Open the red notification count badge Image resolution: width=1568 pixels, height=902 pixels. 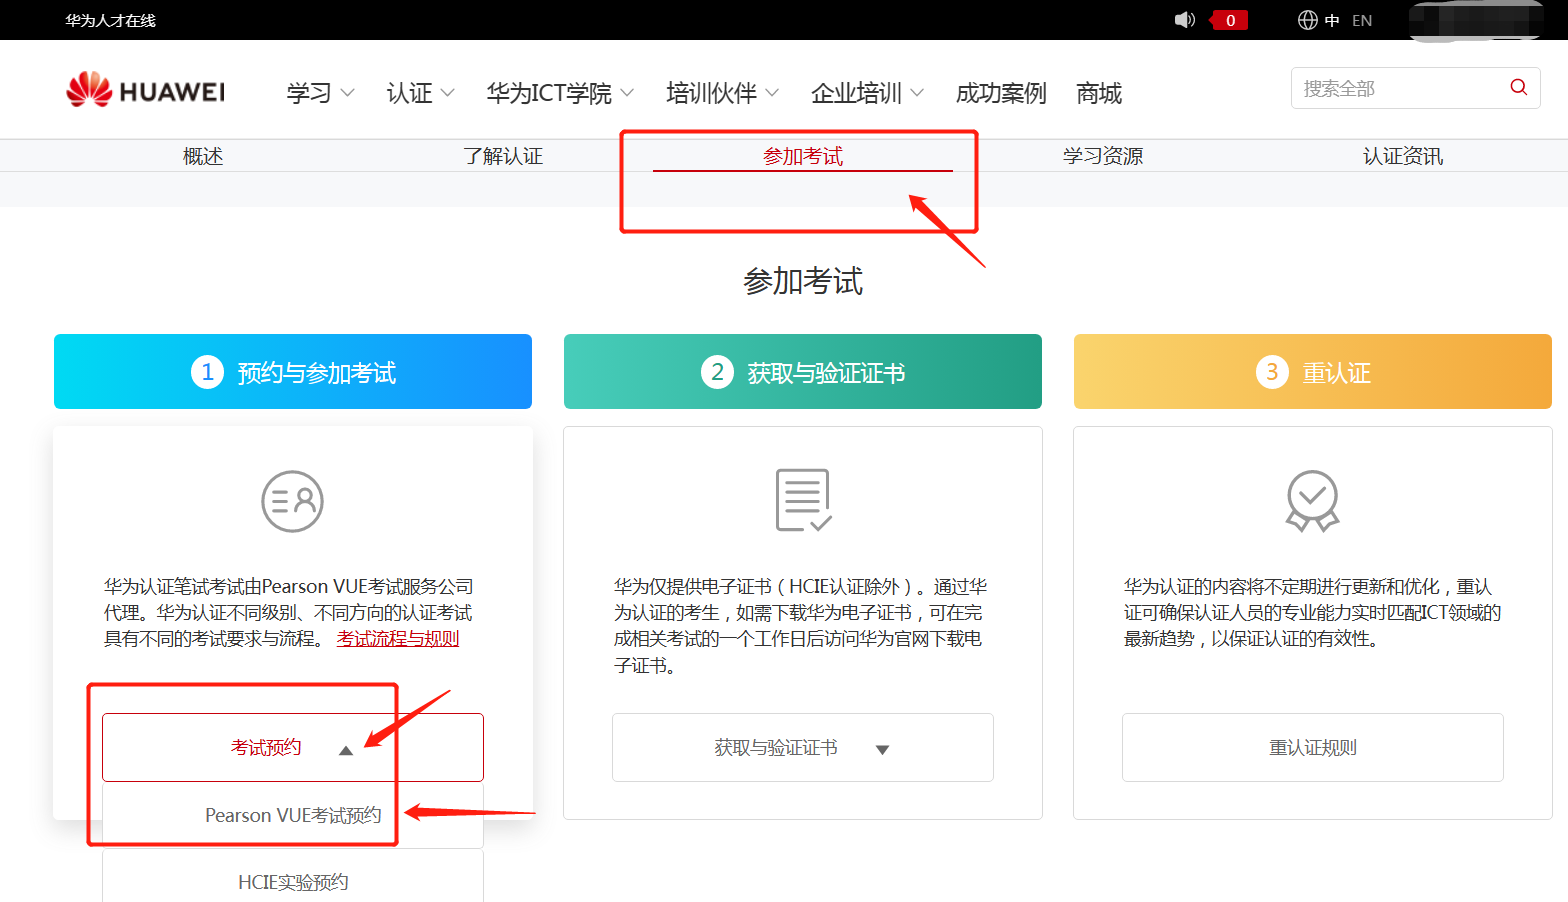coord(1230,20)
